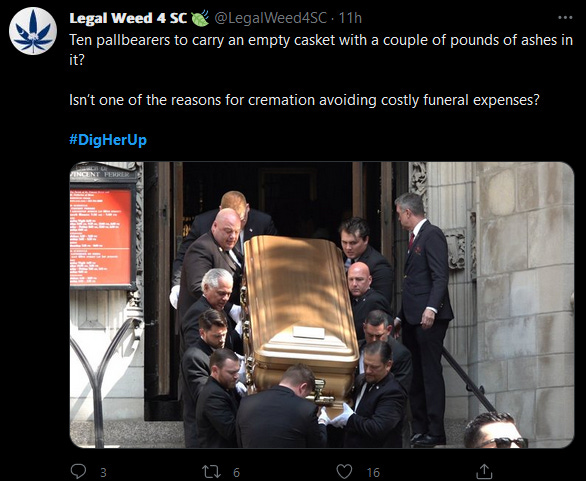This screenshot has width=586, height=481.
Task: Click the retweet count 6
Action: pyautogui.click(x=236, y=472)
